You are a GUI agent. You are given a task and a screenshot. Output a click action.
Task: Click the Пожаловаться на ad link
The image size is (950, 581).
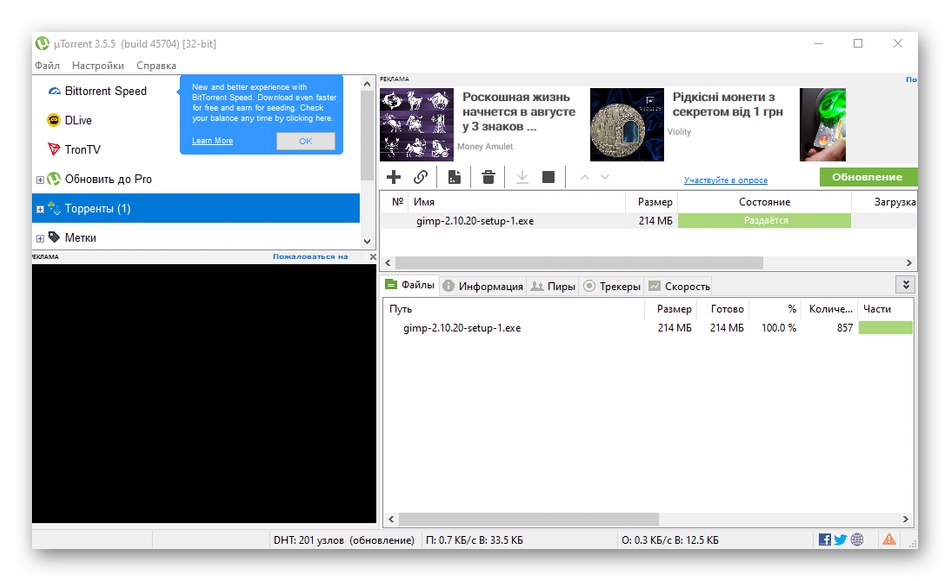tap(310, 256)
